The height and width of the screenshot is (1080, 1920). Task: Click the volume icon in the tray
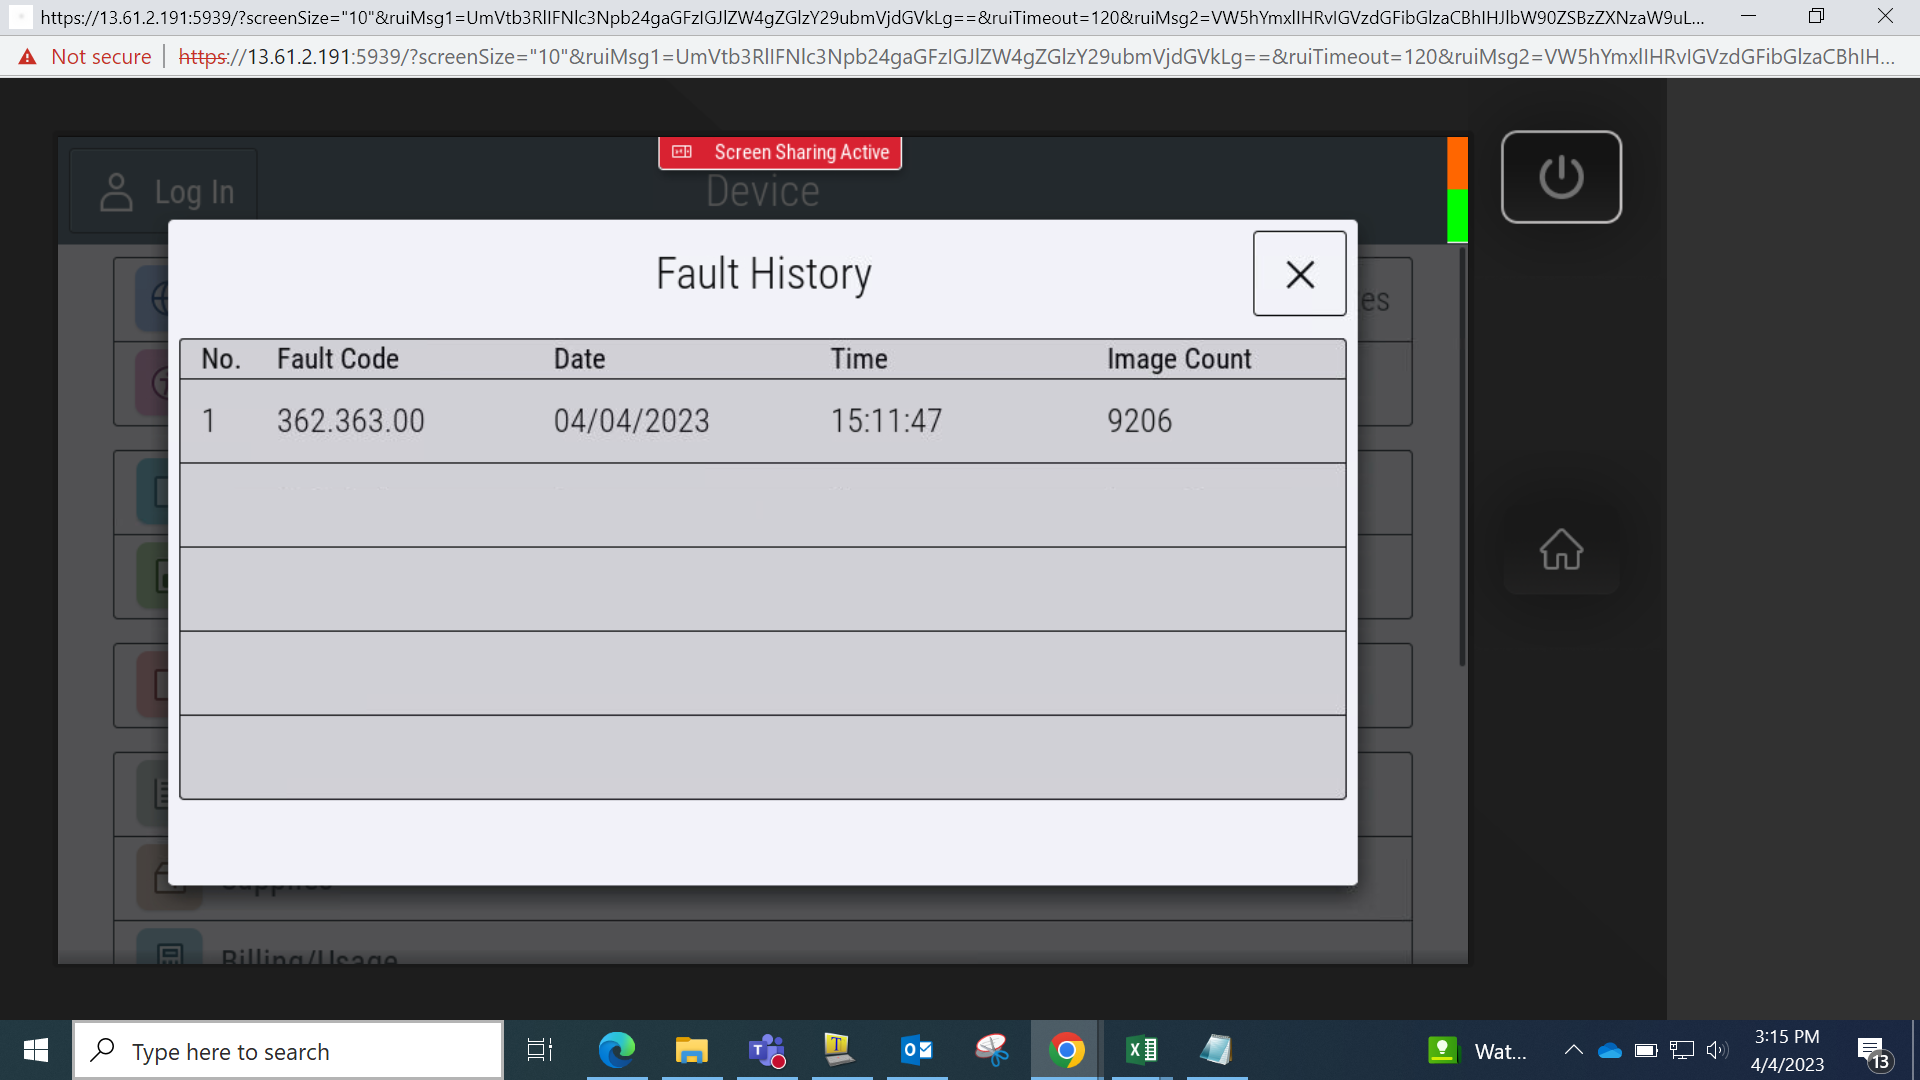(1717, 1050)
